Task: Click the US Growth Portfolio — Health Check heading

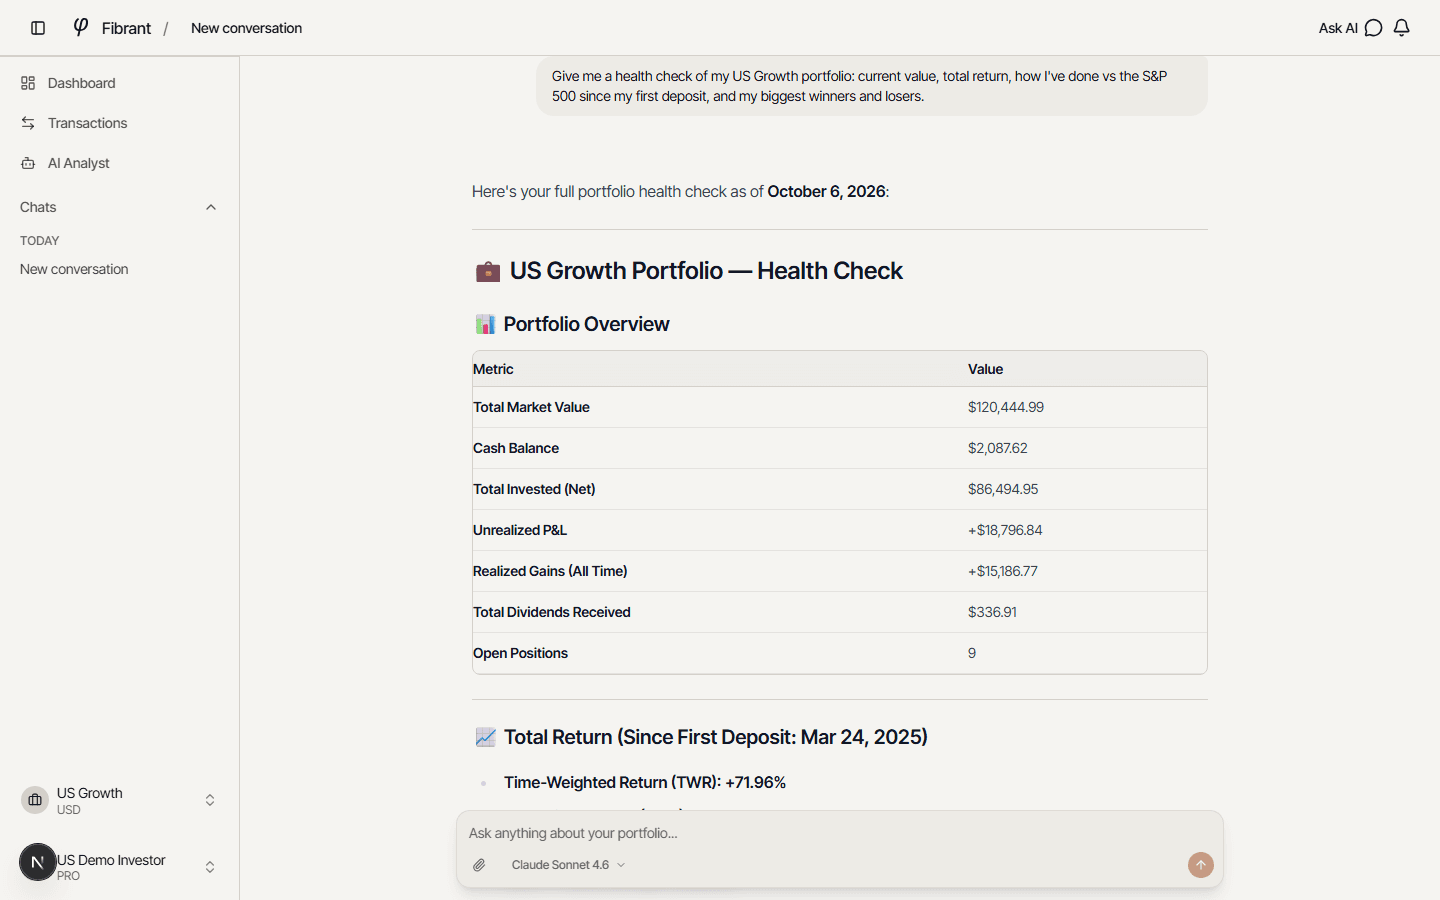Action: coord(706,271)
